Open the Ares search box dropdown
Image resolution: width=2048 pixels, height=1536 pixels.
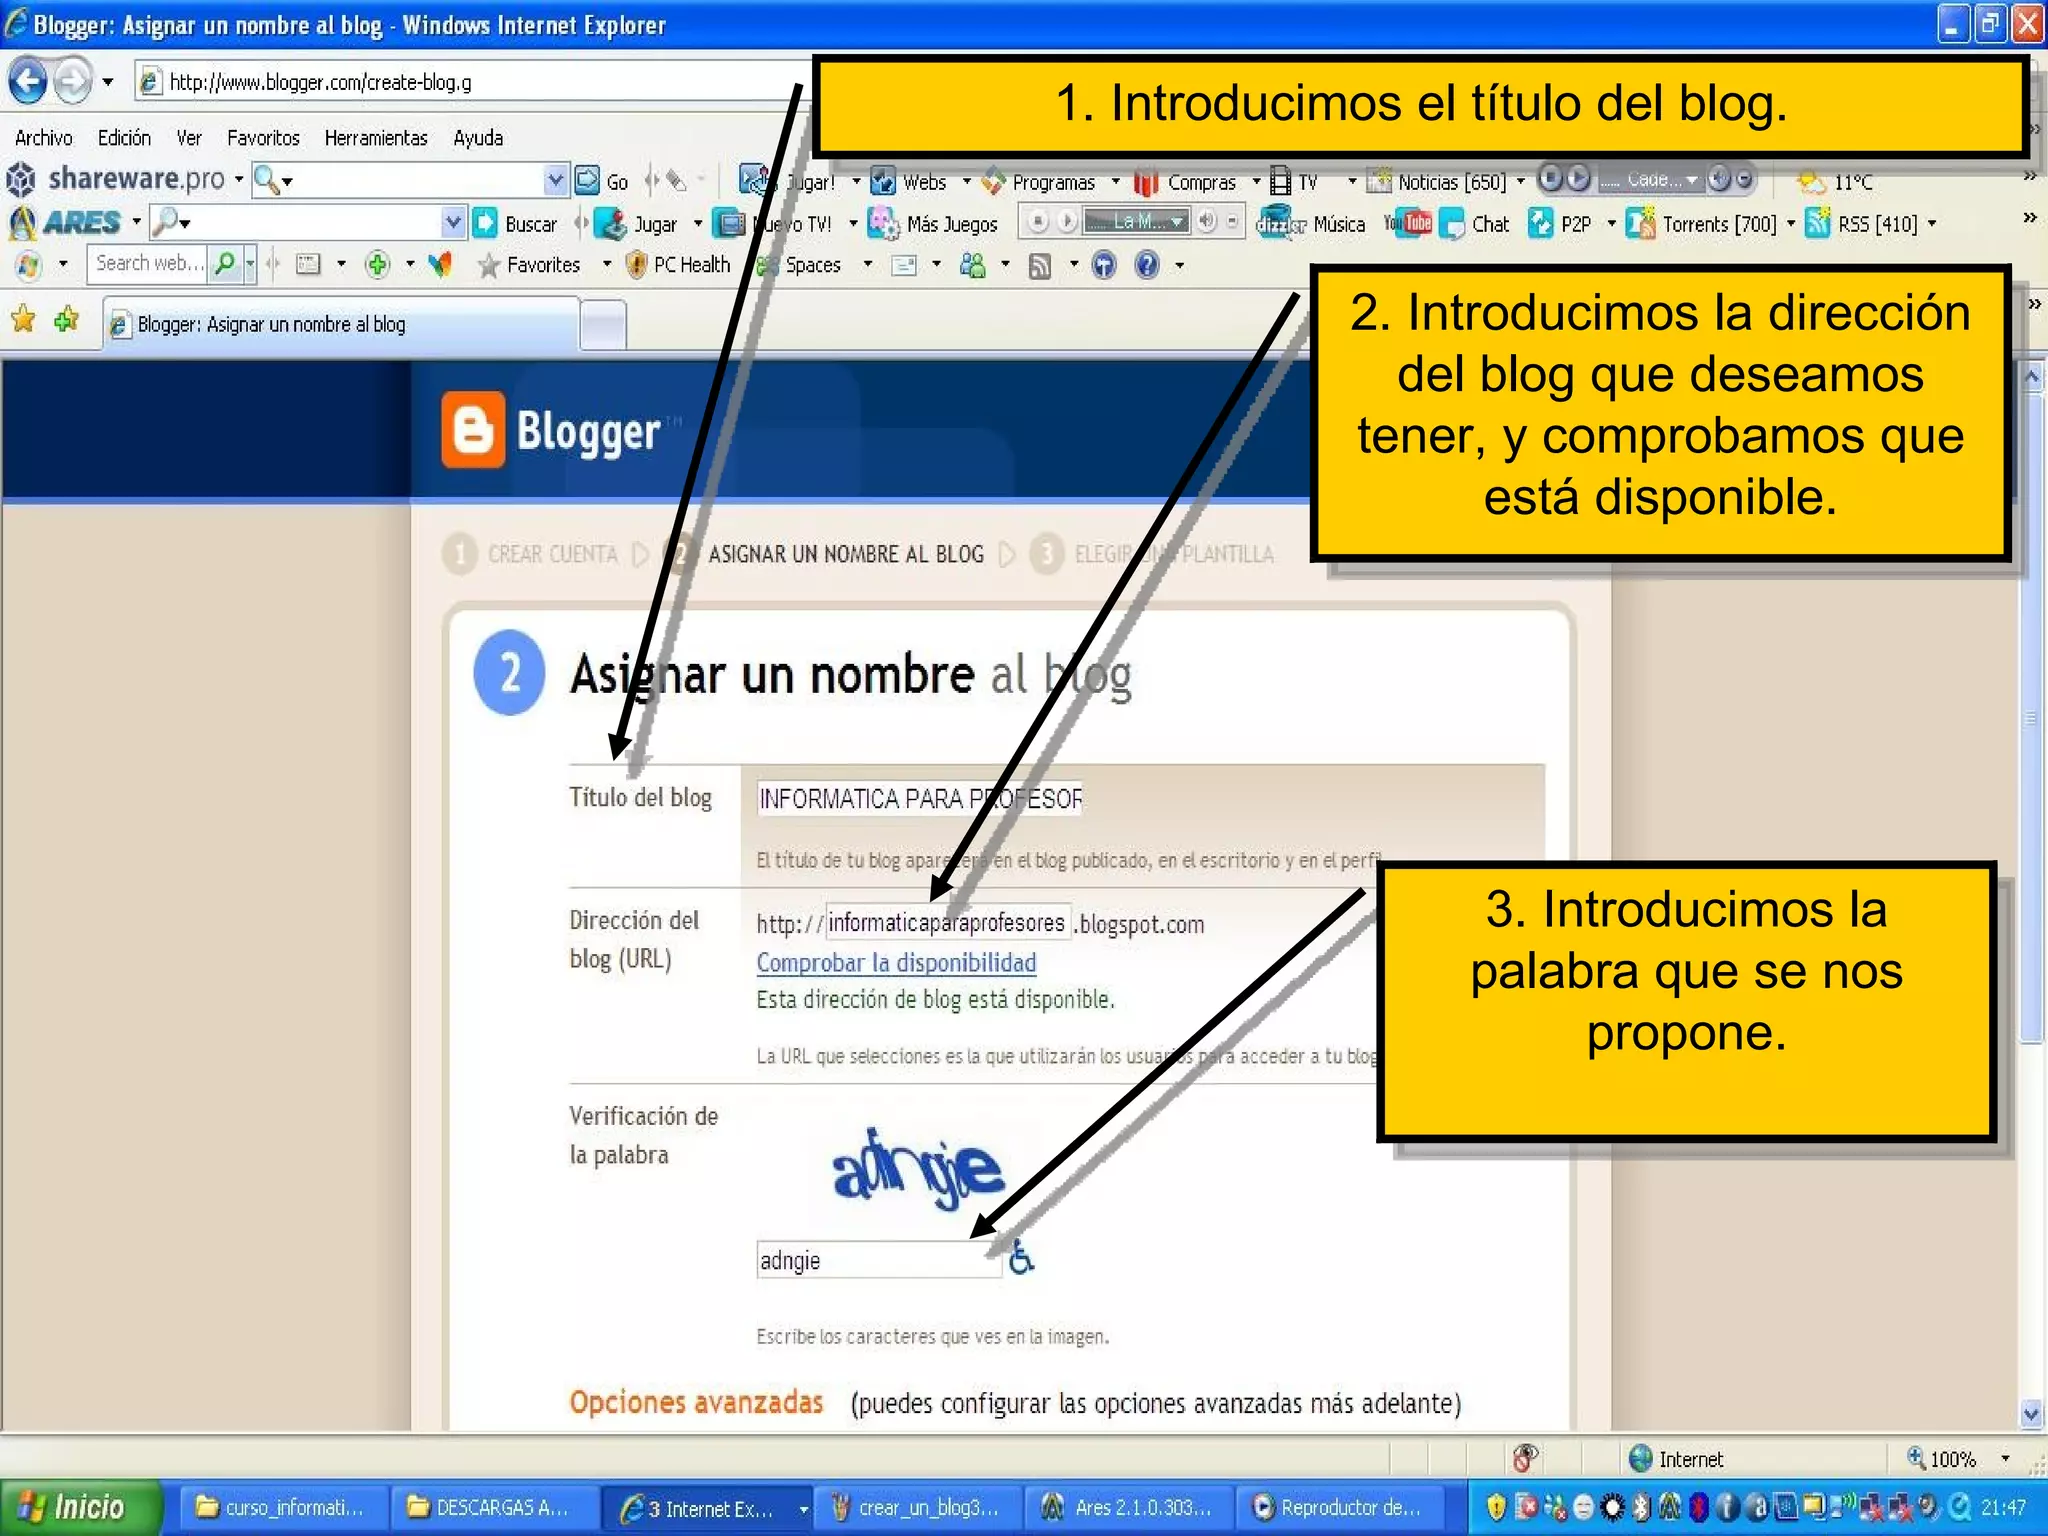coord(453,222)
